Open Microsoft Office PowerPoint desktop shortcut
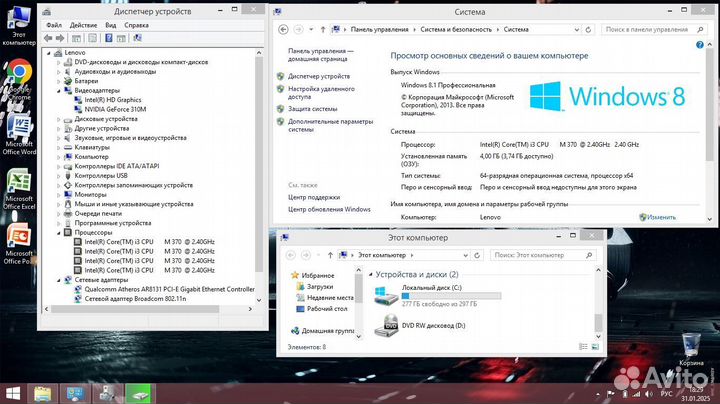The width and height of the screenshot is (720, 404). (19, 243)
